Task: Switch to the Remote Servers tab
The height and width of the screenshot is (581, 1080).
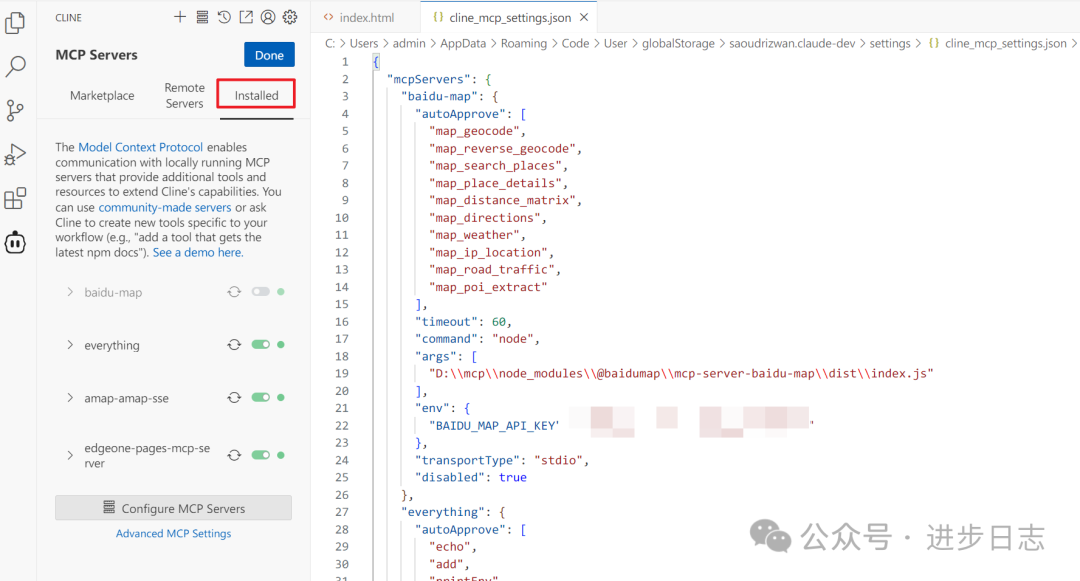Action: (184, 96)
